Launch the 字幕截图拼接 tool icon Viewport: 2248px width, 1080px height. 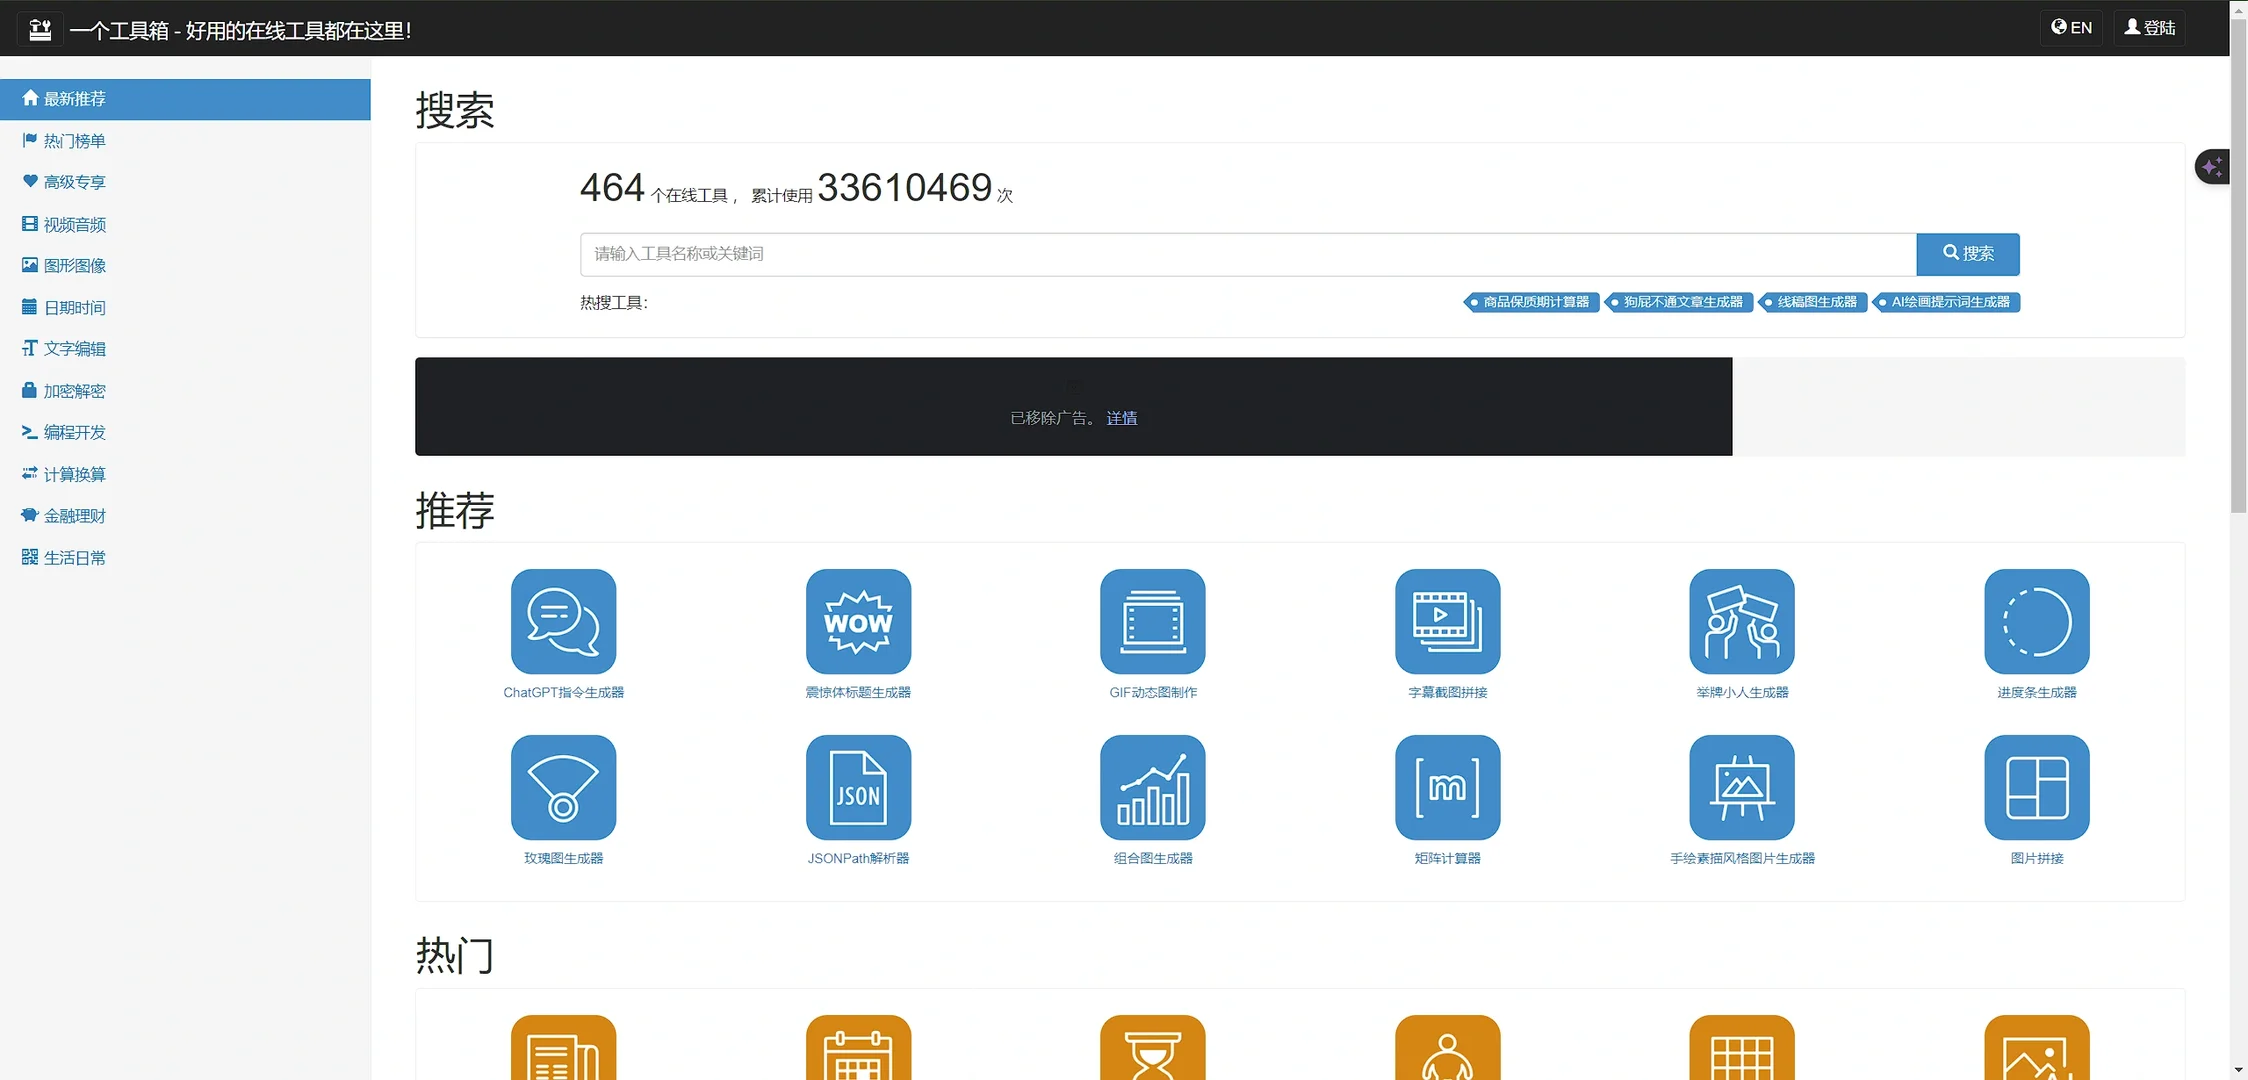tap(1447, 621)
